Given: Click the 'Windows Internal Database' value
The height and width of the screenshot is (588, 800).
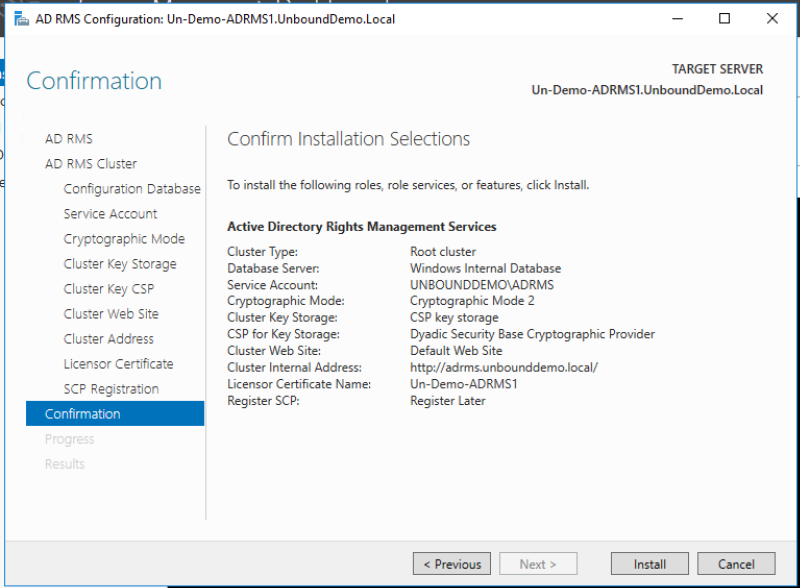Looking at the screenshot, I should click(485, 268).
